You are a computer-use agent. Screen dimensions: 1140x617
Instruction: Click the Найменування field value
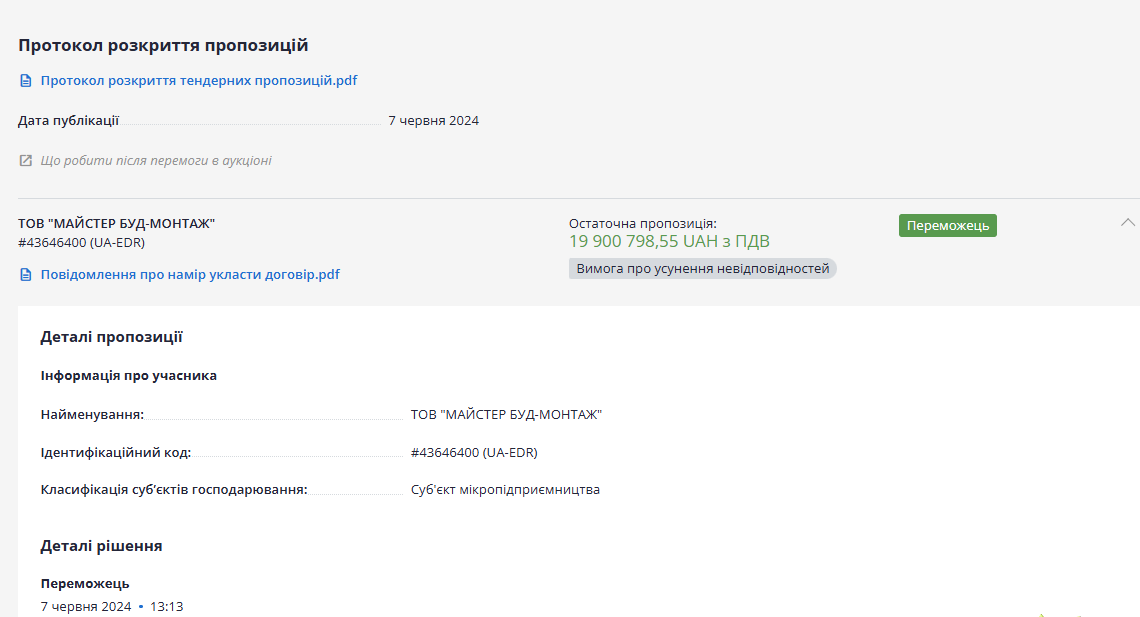pos(506,414)
